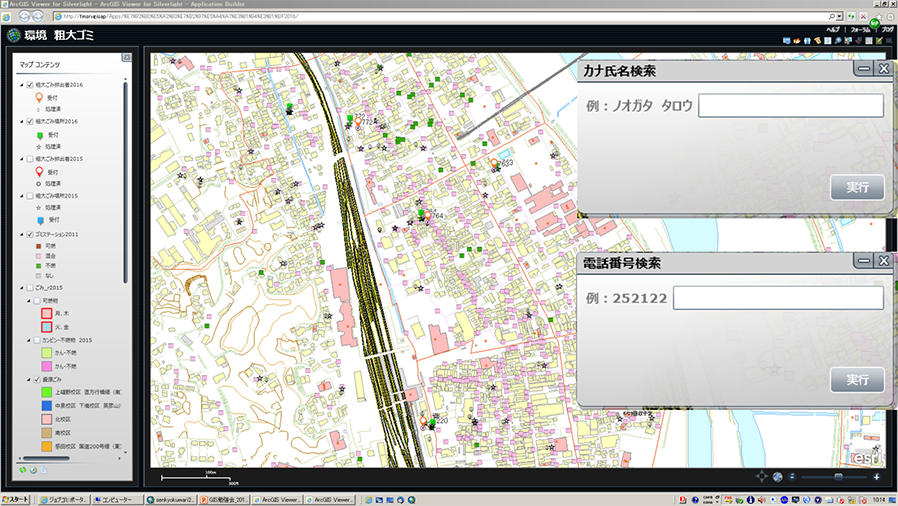The width and height of the screenshot is (898, 506).
Task: Collapse the 粗大ごみ排出者2015 layer node
Action: click(21, 159)
